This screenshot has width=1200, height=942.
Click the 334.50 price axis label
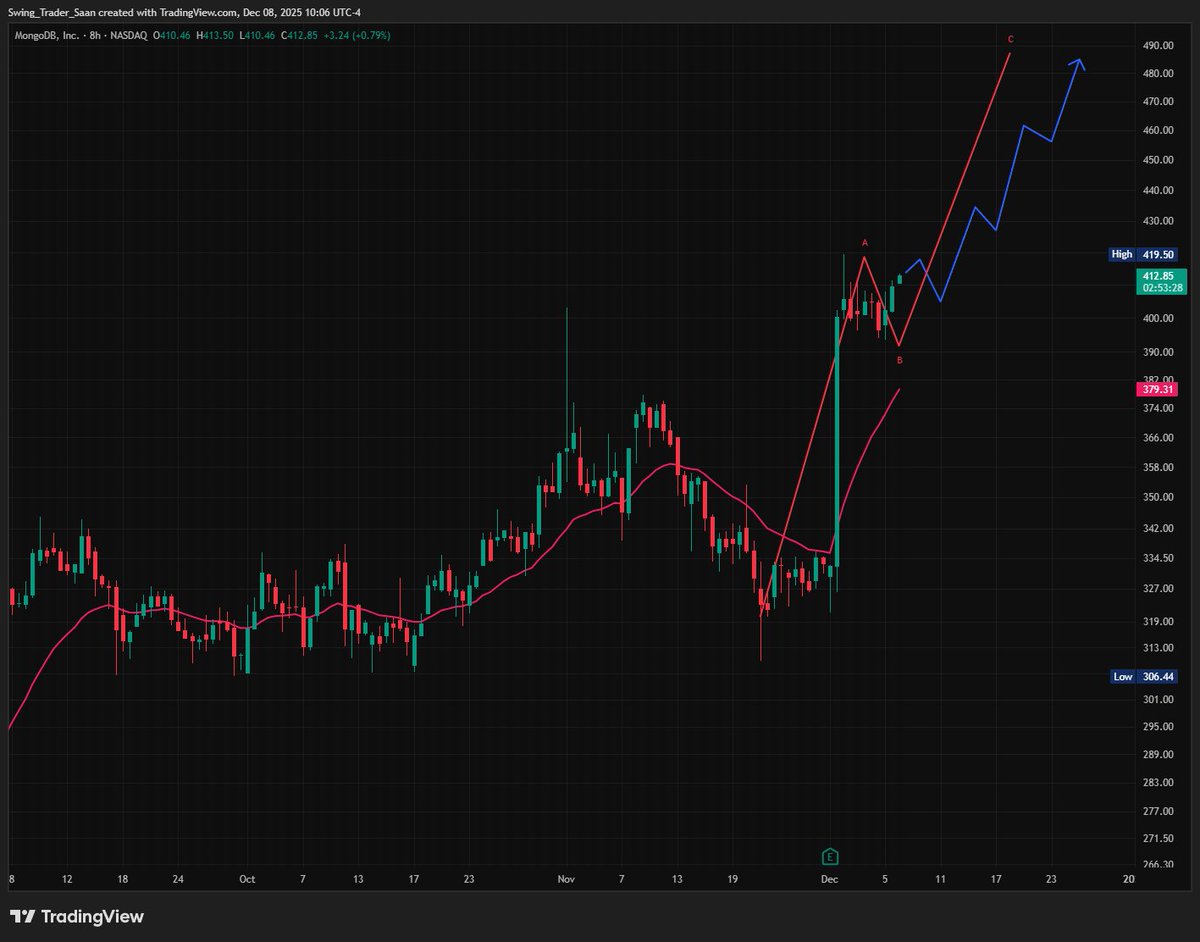click(1158, 558)
